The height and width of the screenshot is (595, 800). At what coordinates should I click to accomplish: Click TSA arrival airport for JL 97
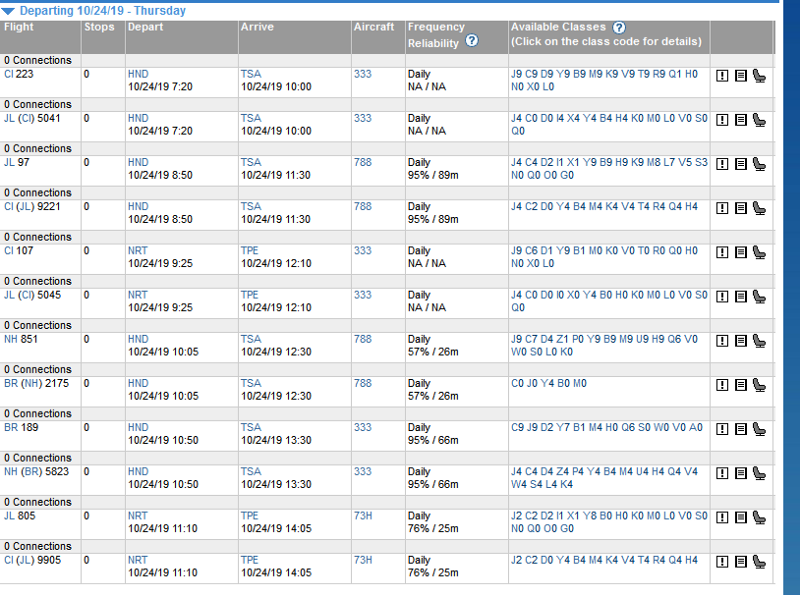click(251, 162)
